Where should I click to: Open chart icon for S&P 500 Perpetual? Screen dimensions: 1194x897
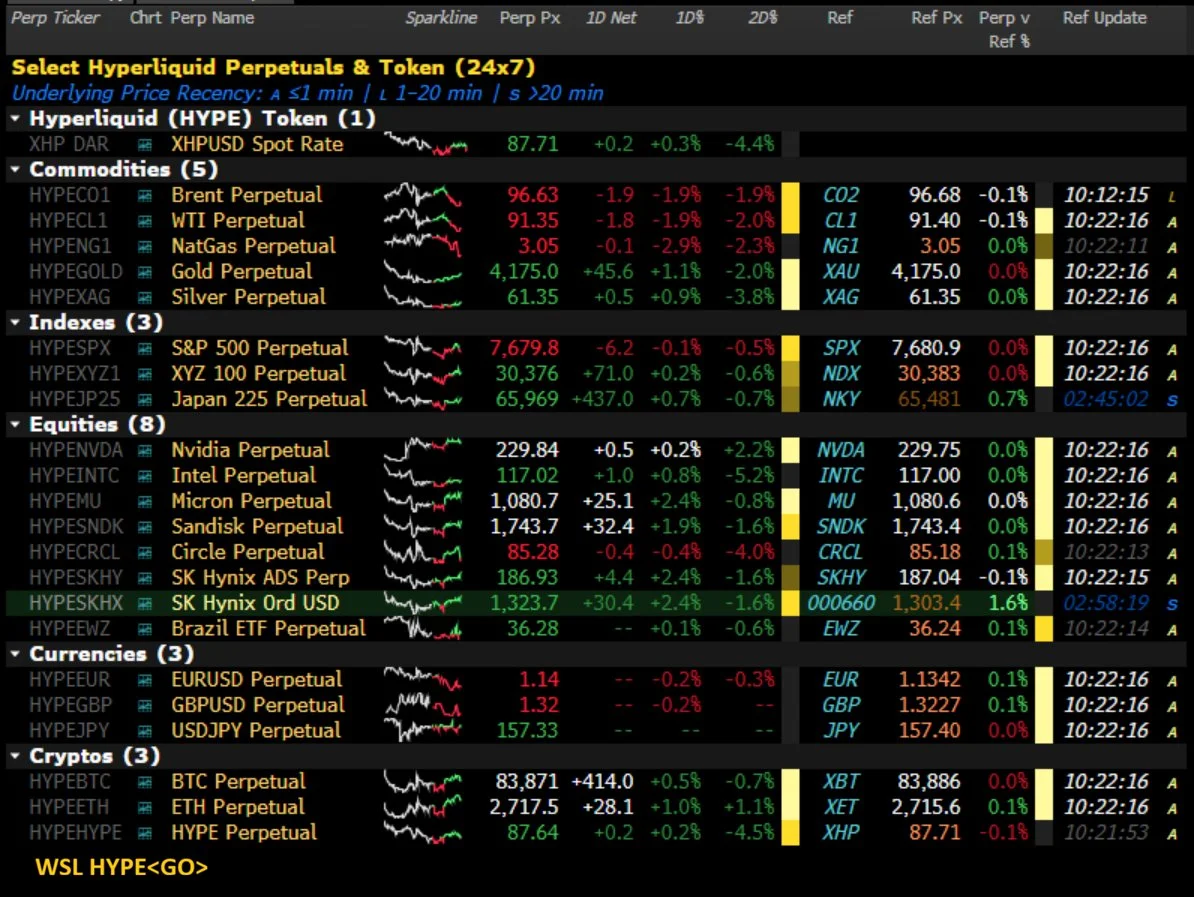pyautogui.click(x=145, y=349)
